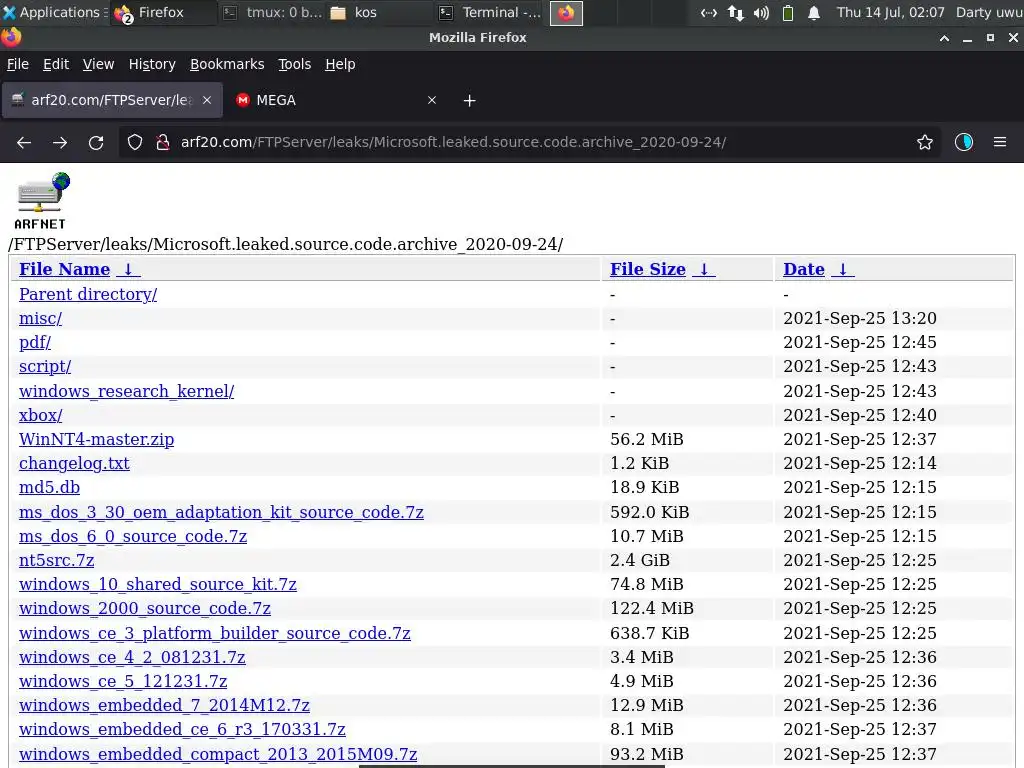
Task: Click the File Name column header link
Action: tap(65, 269)
